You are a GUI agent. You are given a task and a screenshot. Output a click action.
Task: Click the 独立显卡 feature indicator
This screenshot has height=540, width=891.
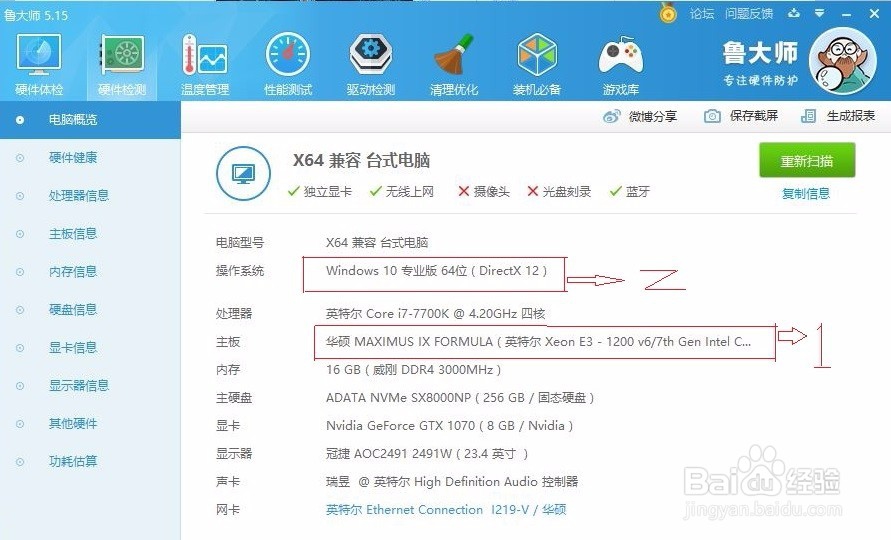(x=319, y=192)
